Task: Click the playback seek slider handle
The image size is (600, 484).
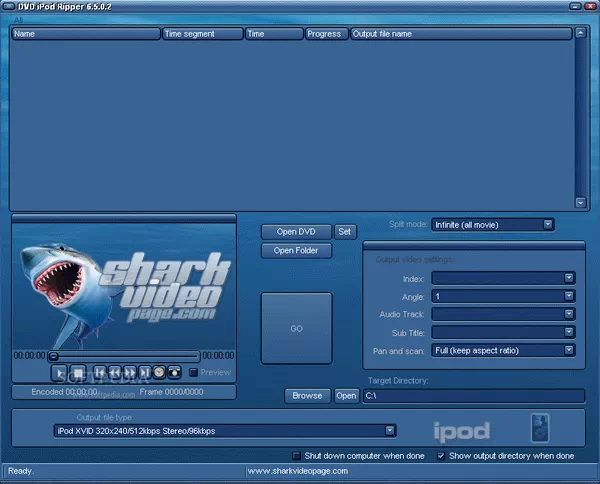Action: coord(54,356)
